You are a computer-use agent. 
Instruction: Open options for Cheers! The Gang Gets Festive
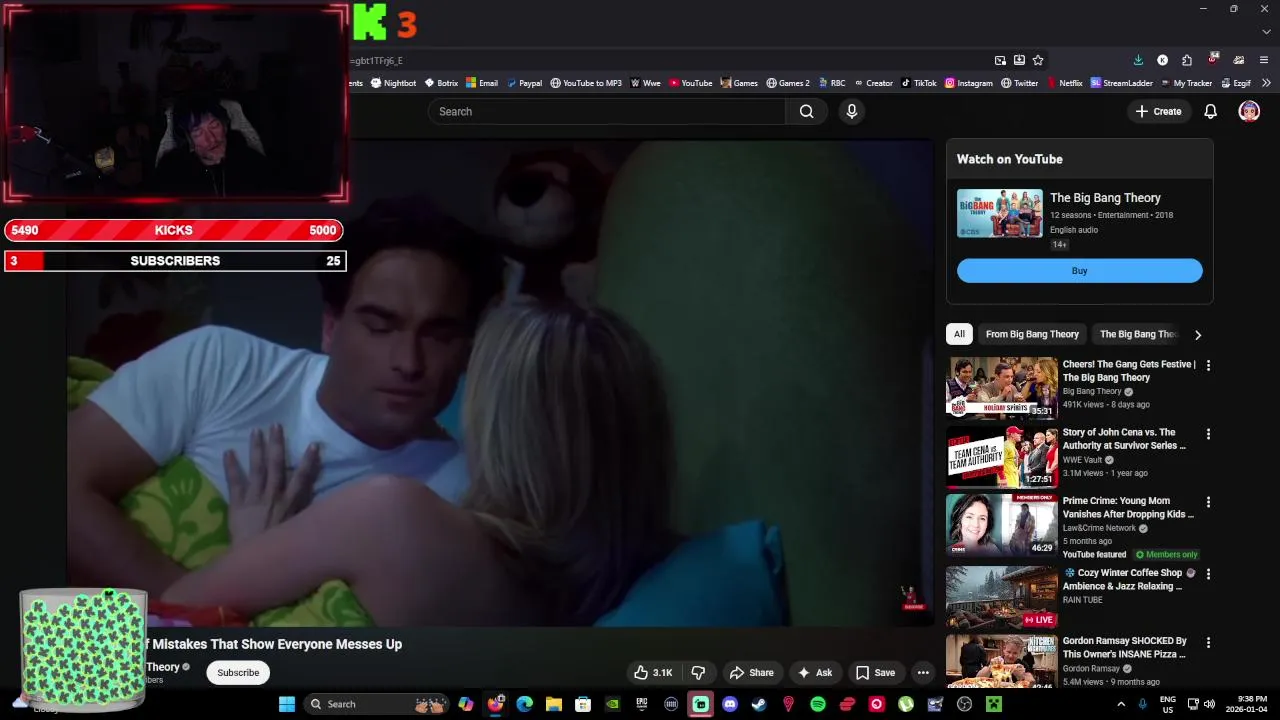pos(1208,366)
